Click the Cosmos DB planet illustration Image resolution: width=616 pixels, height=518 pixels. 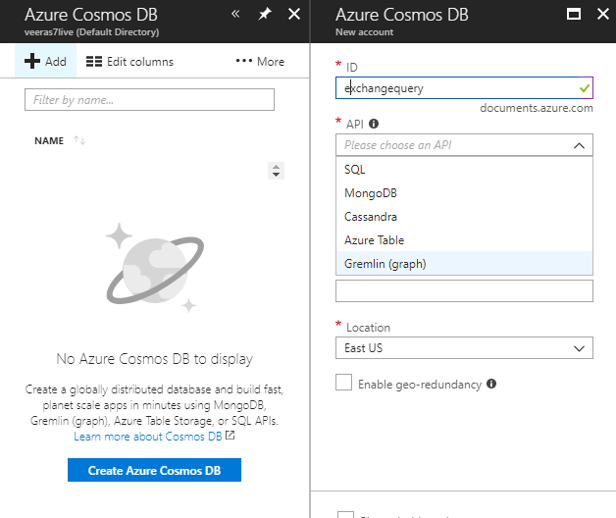[x=155, y=268]
